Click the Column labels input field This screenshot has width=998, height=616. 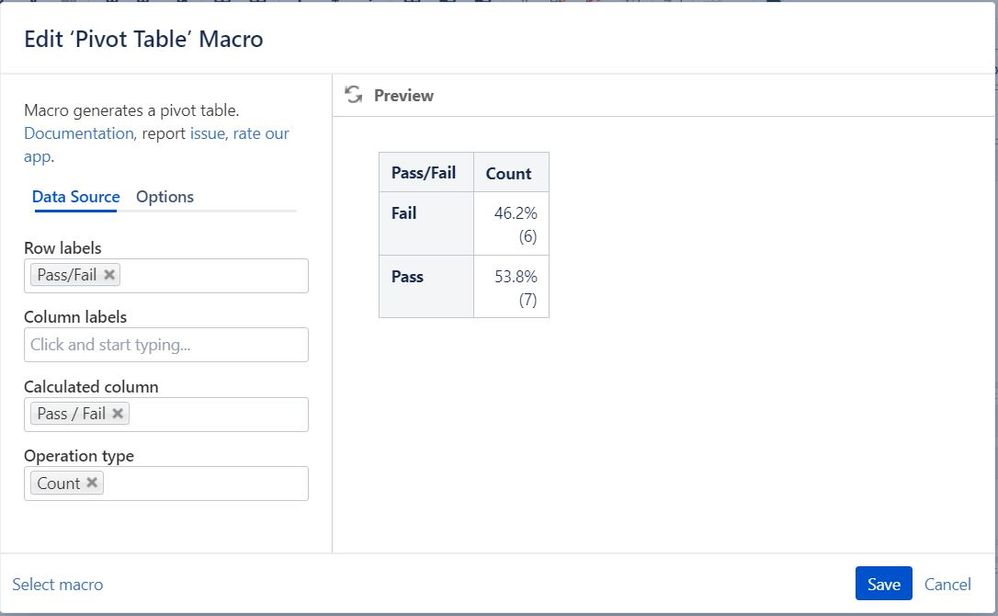pyautogui.click(x=166, y=344)
